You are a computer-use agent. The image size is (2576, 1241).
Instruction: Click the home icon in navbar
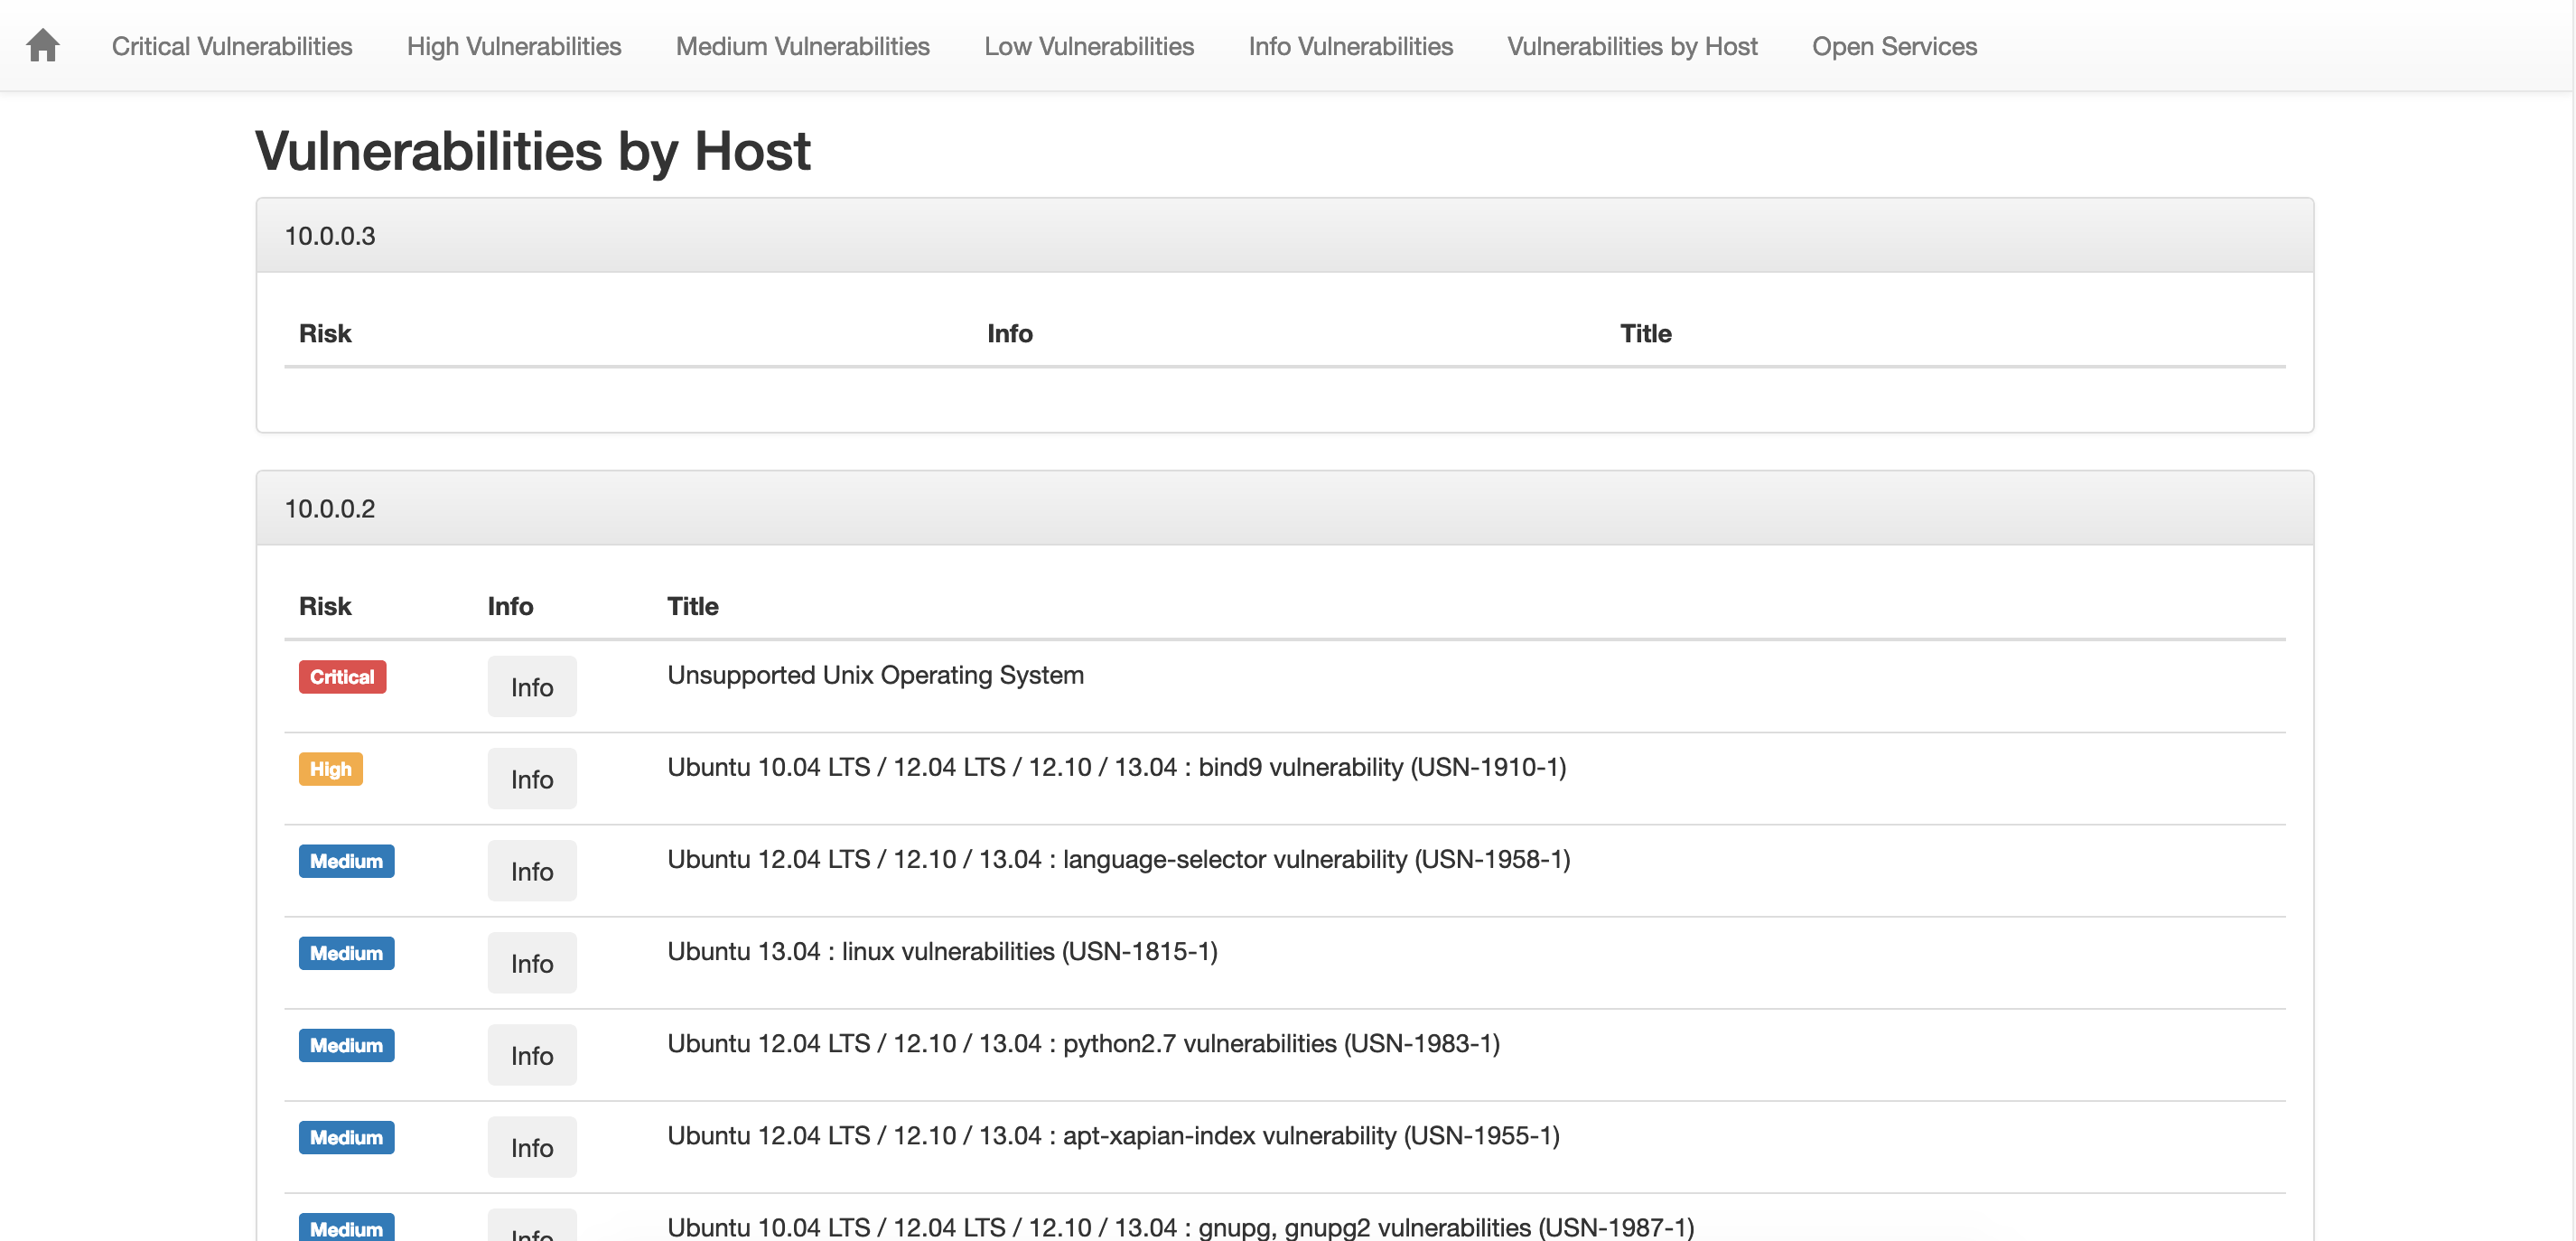(x=43, y=46)
